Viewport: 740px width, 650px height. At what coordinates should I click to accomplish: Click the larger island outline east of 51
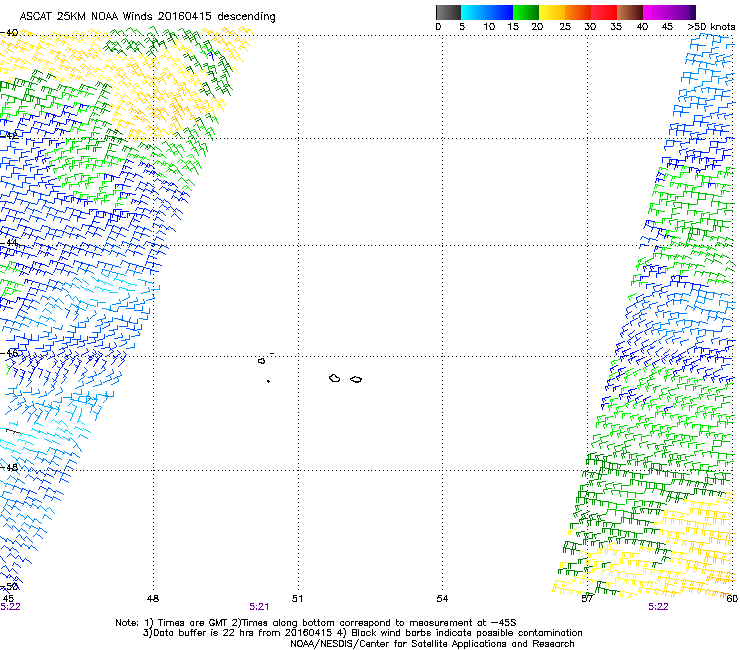335,378
